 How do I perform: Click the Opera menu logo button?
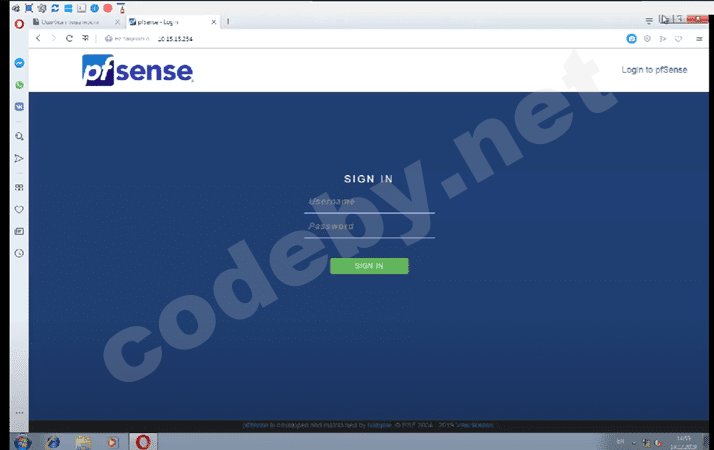click(x=19, y=24)
